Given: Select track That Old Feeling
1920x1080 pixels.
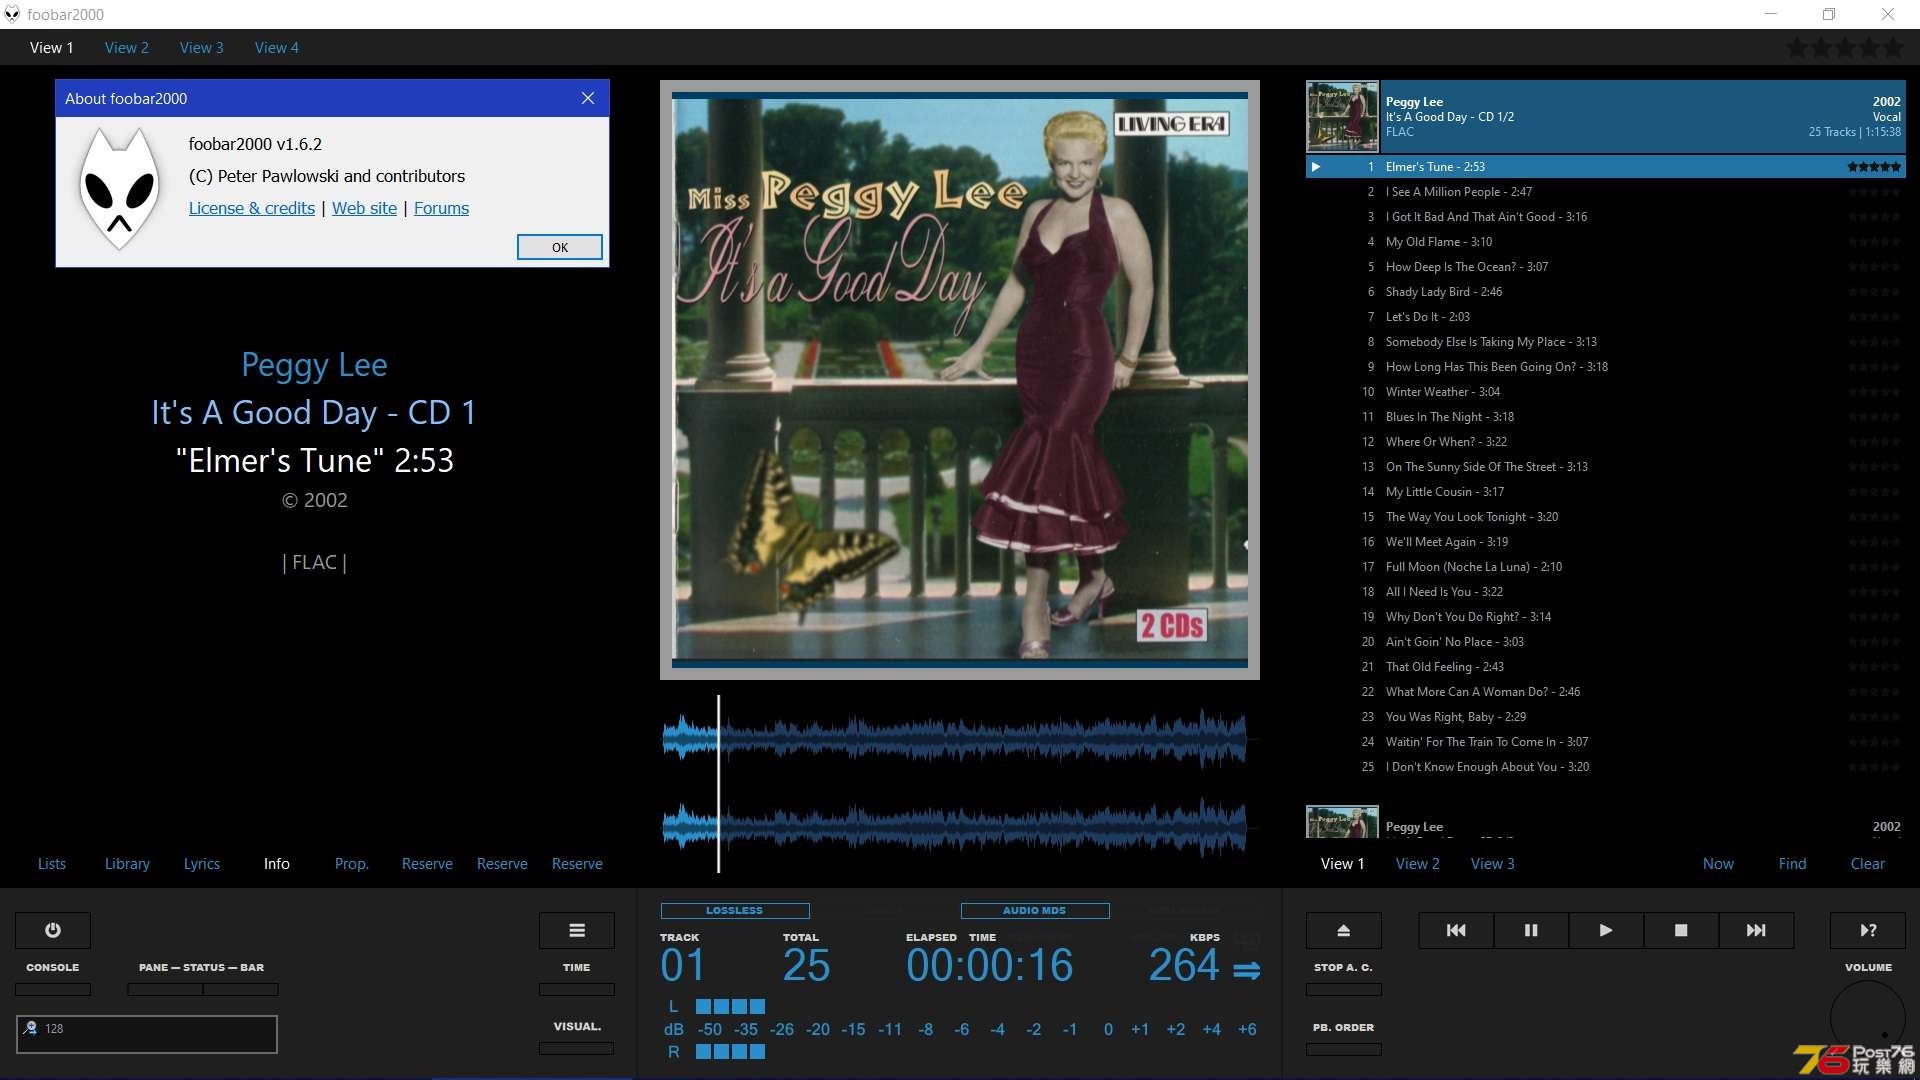Looking at the screenshot, I should [1606, 667].
